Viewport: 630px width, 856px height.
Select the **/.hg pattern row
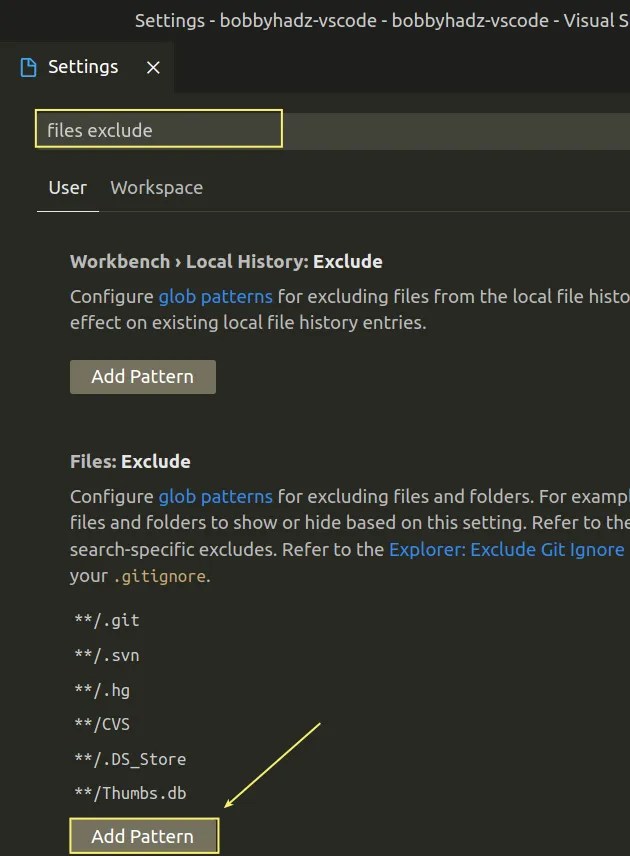102,690
